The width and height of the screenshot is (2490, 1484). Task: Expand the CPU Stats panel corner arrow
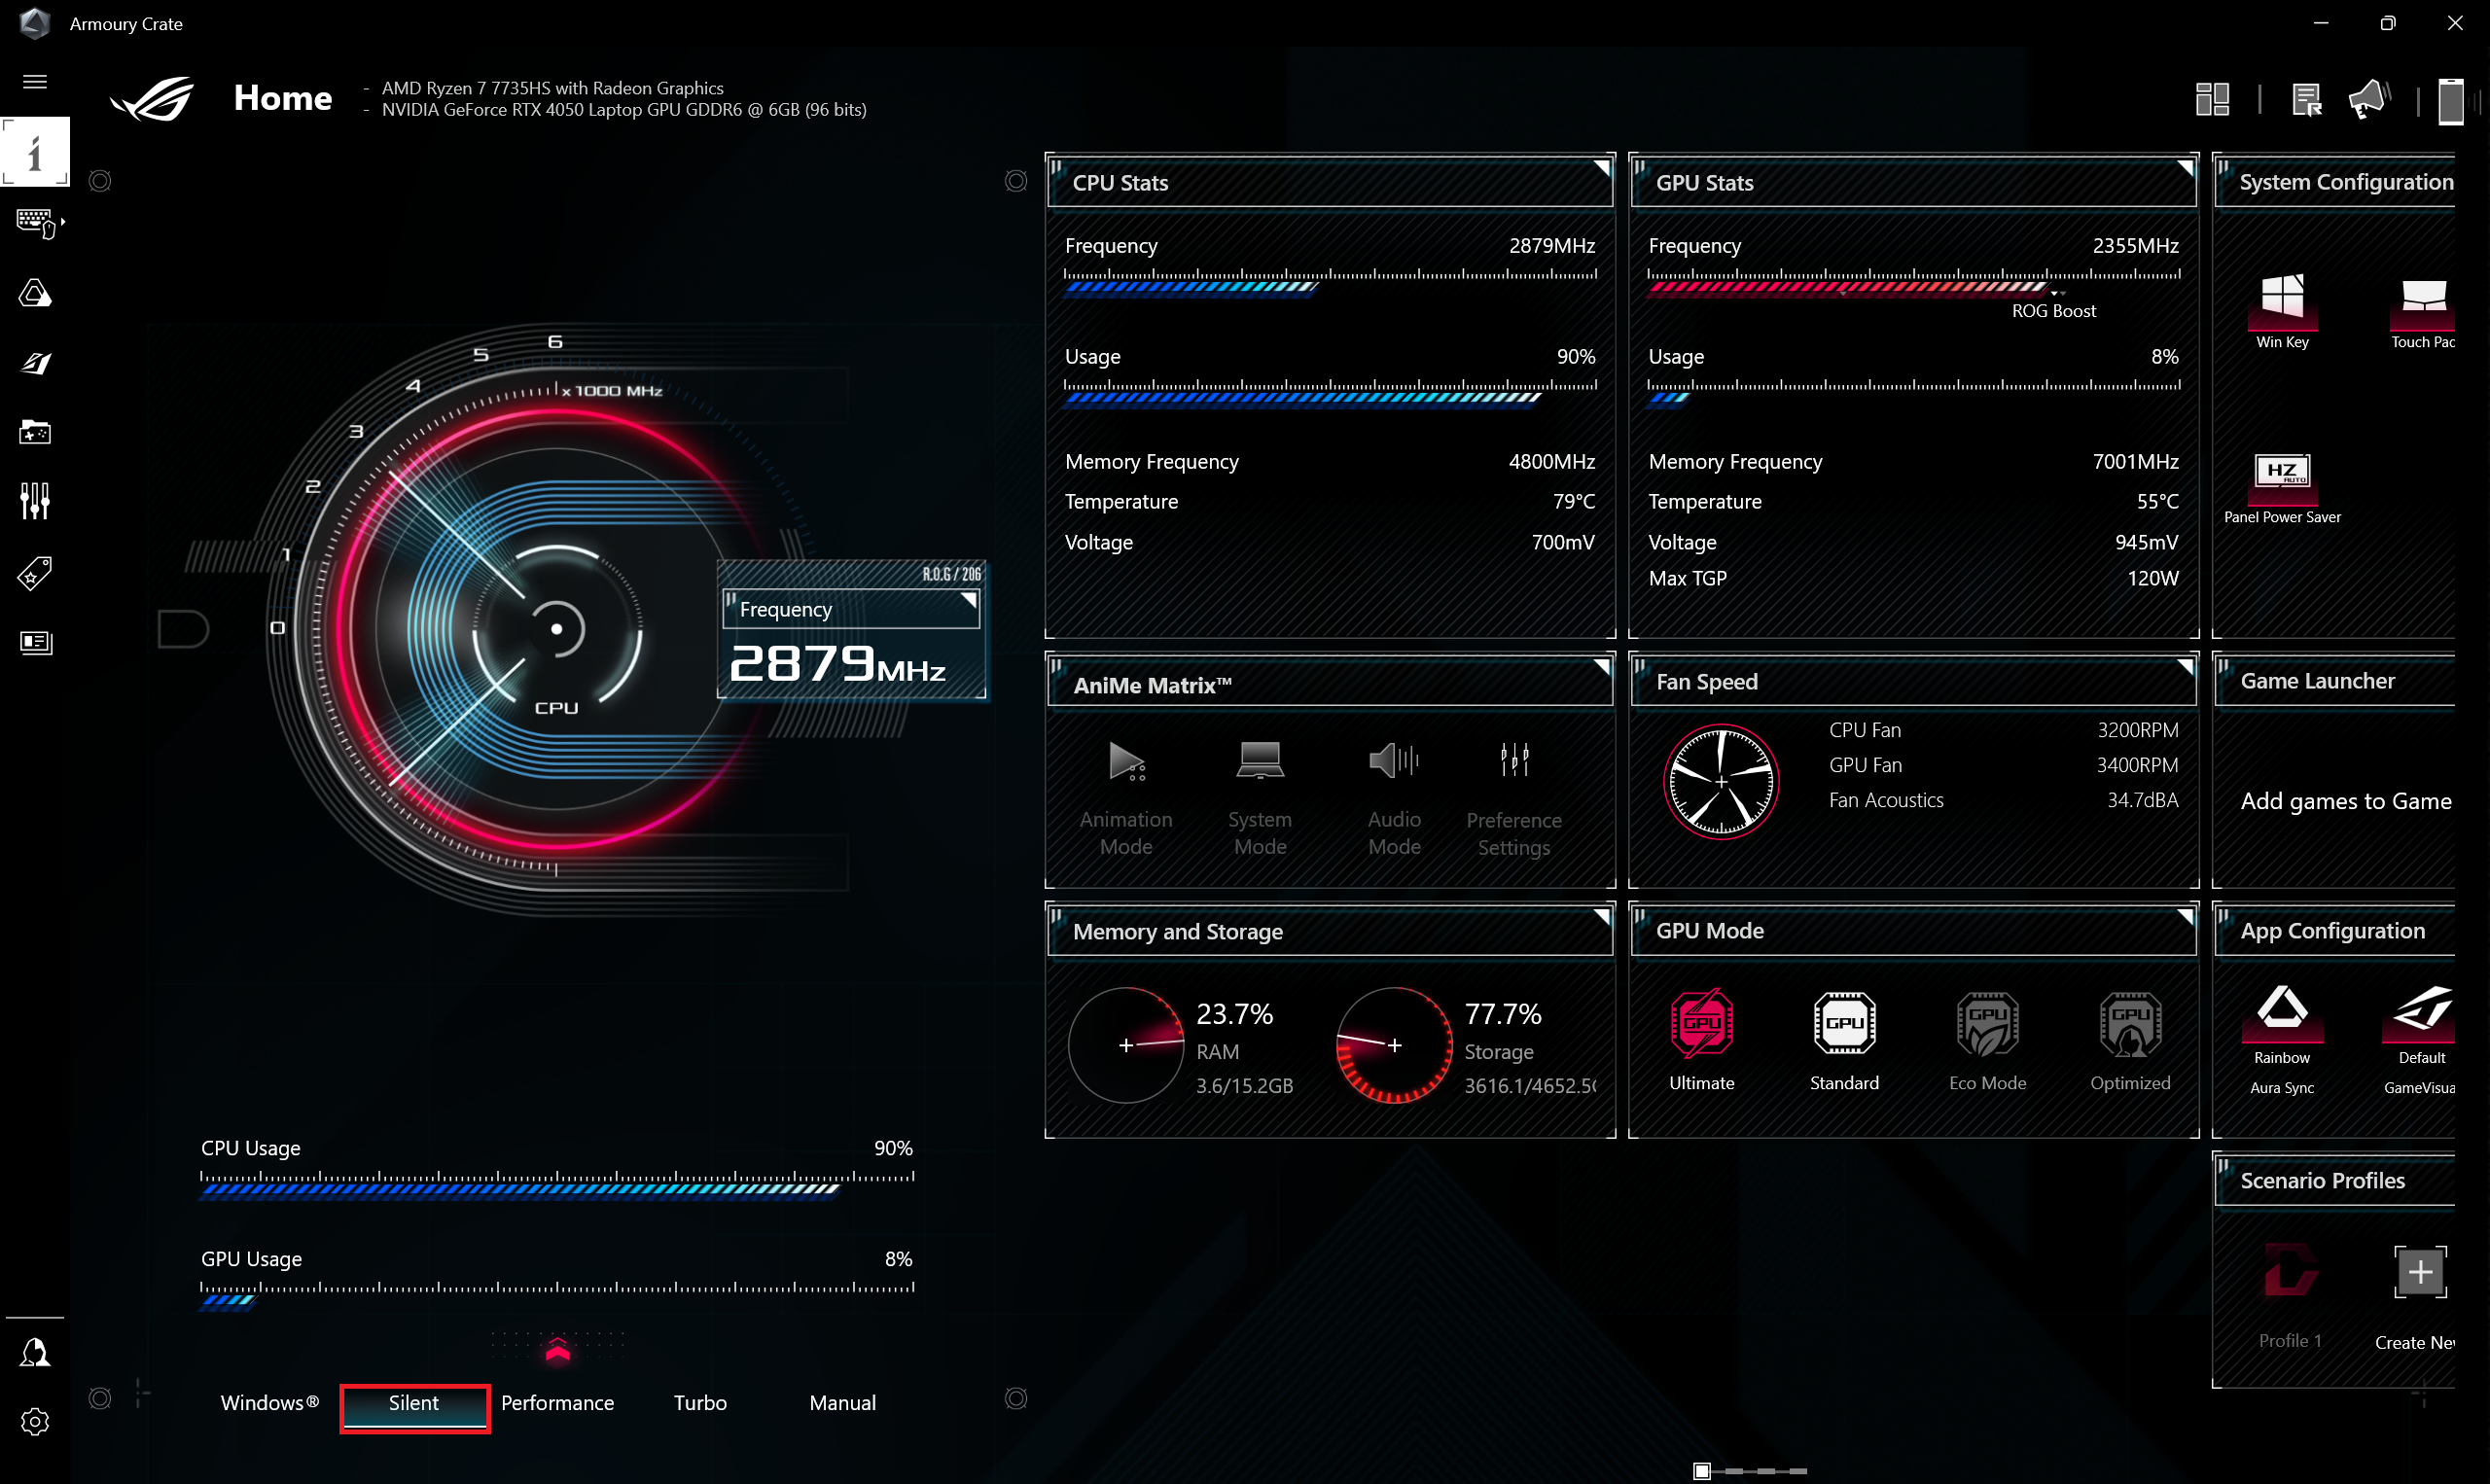(1601, 167)
